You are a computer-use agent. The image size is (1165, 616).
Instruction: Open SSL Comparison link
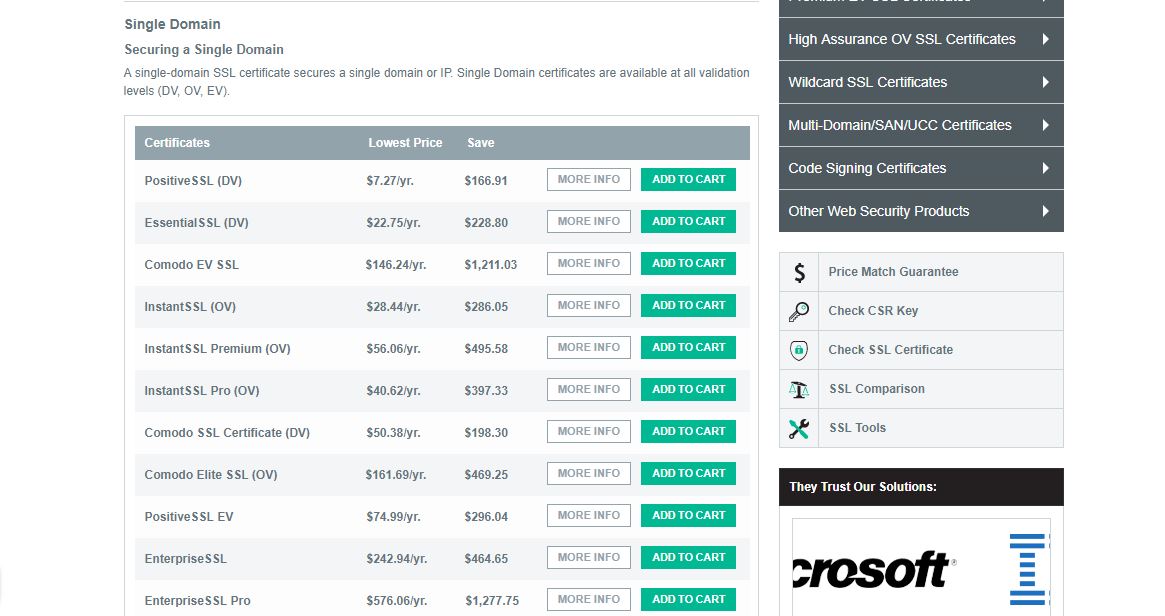click(877, 389)
